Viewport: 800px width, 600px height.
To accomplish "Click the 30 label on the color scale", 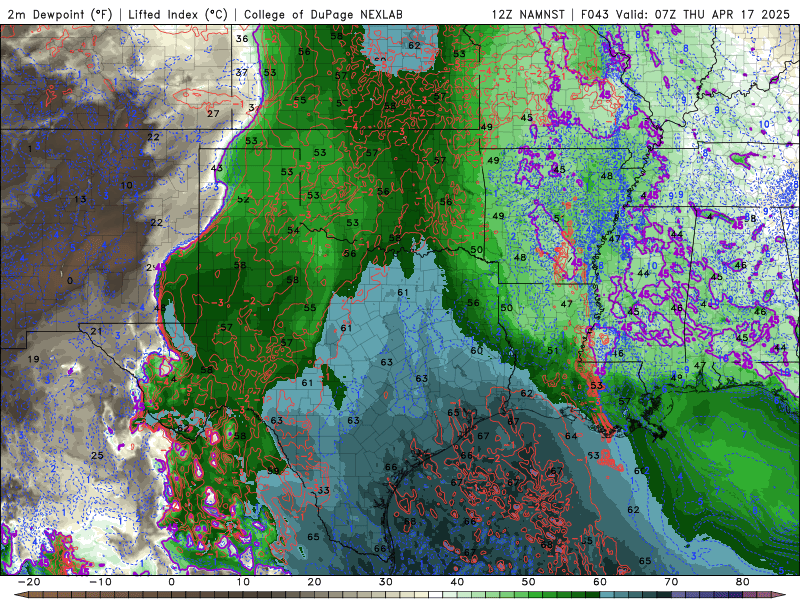I will [386, 582].
